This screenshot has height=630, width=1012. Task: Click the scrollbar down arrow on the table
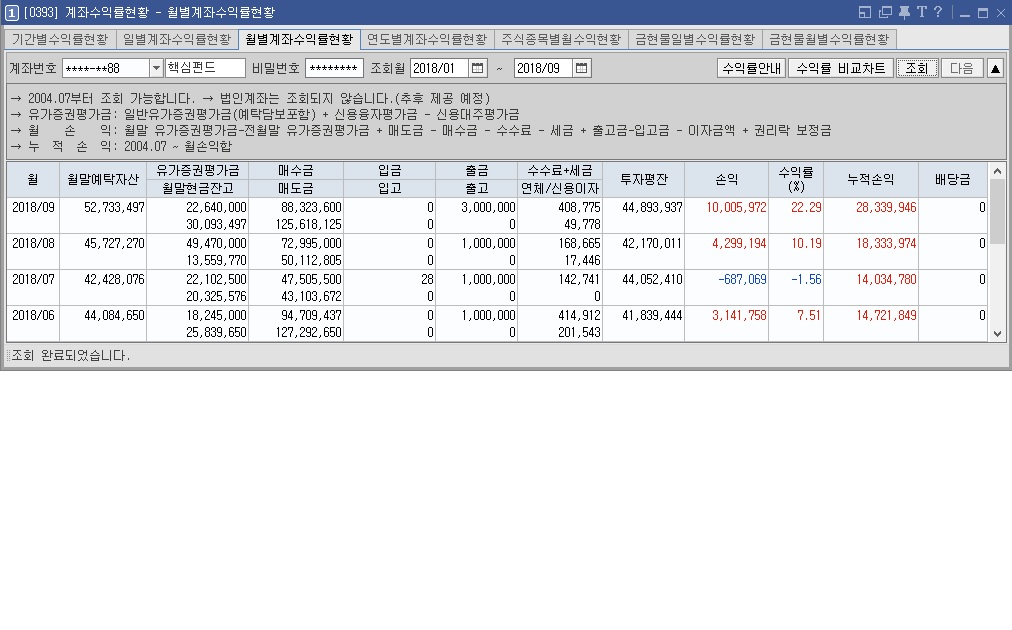998,333
